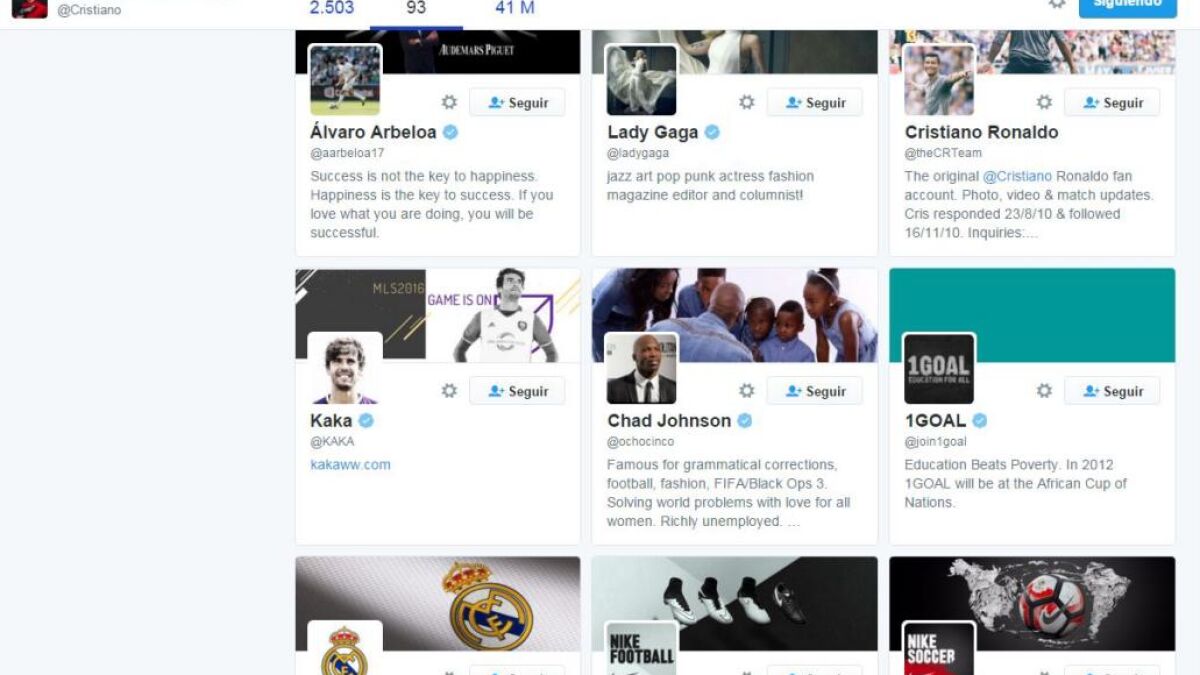Open gear menu for Cristiano Ronaldo fan account
Screen dimensions: 1200x675
click(1044, 102)
